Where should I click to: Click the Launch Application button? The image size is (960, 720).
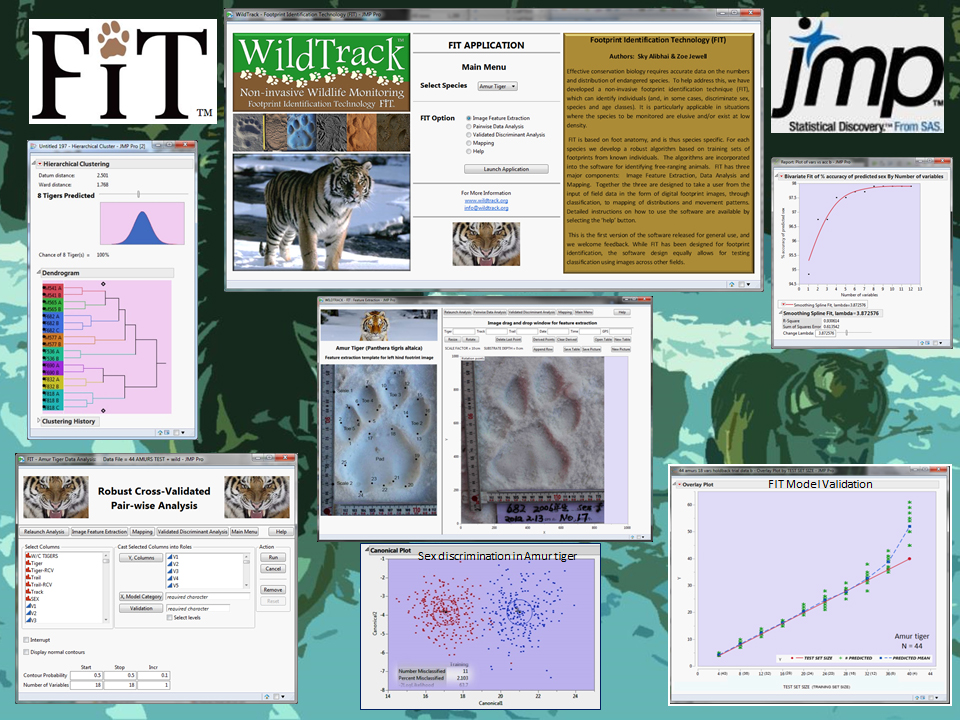click(506, 169)
